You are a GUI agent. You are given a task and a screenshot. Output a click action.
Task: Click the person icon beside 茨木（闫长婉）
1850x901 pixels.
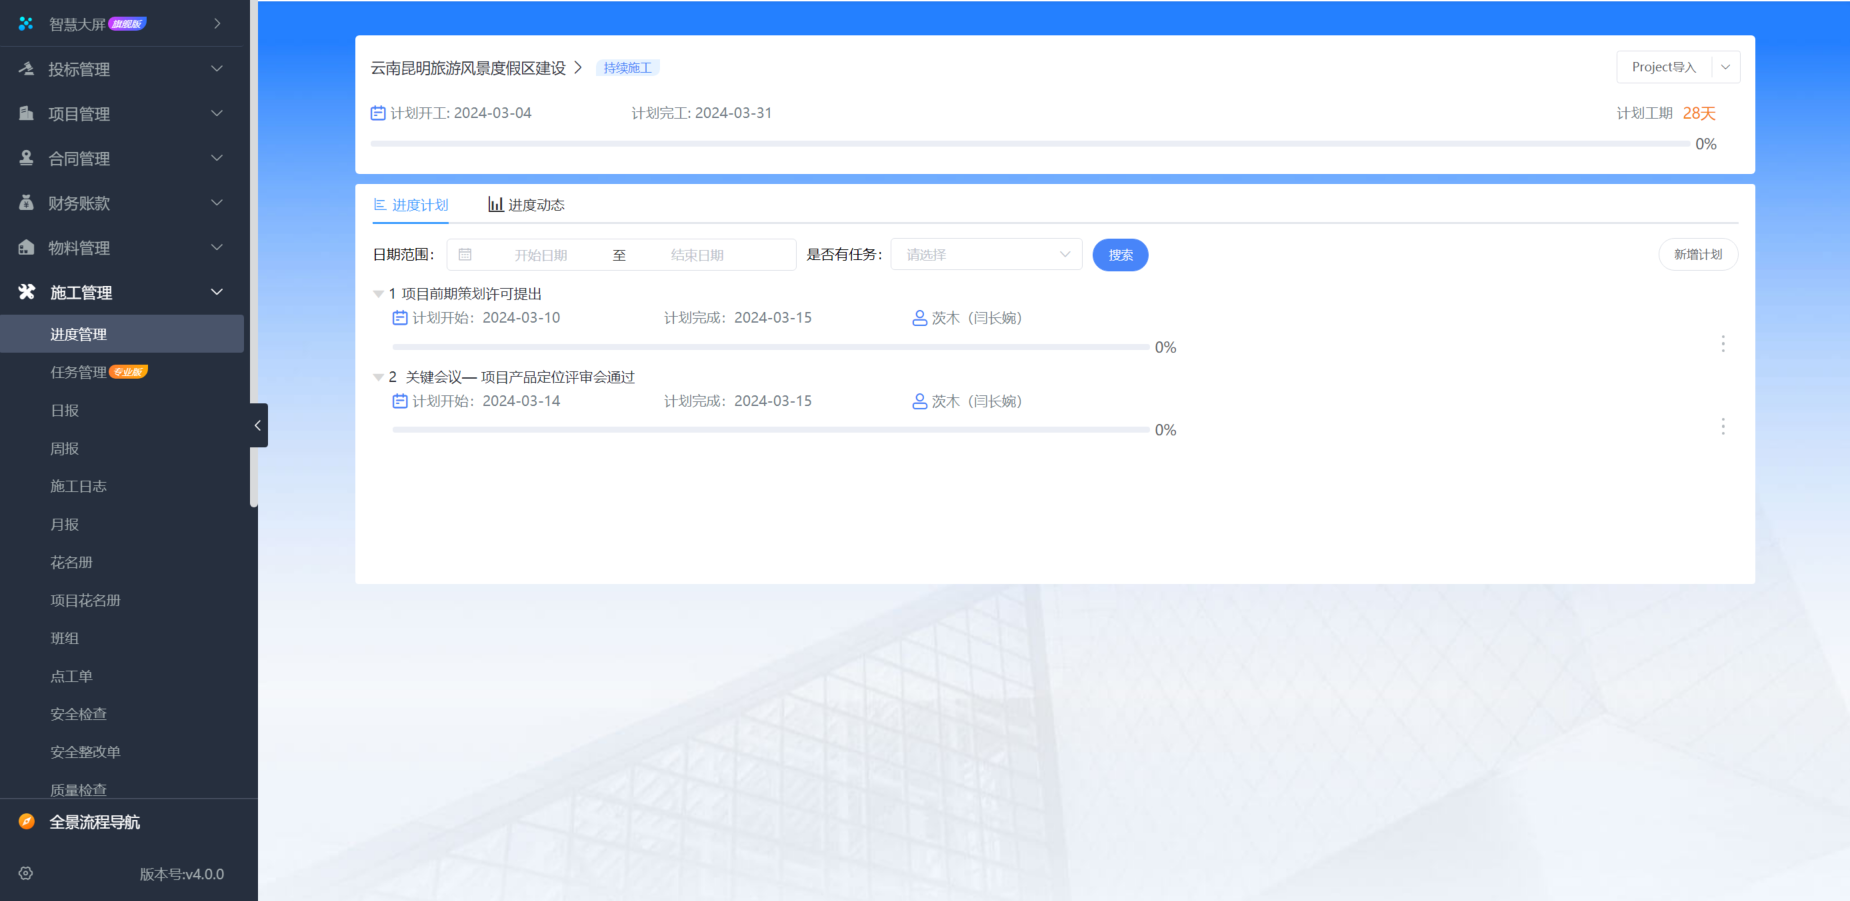[918, 317]
